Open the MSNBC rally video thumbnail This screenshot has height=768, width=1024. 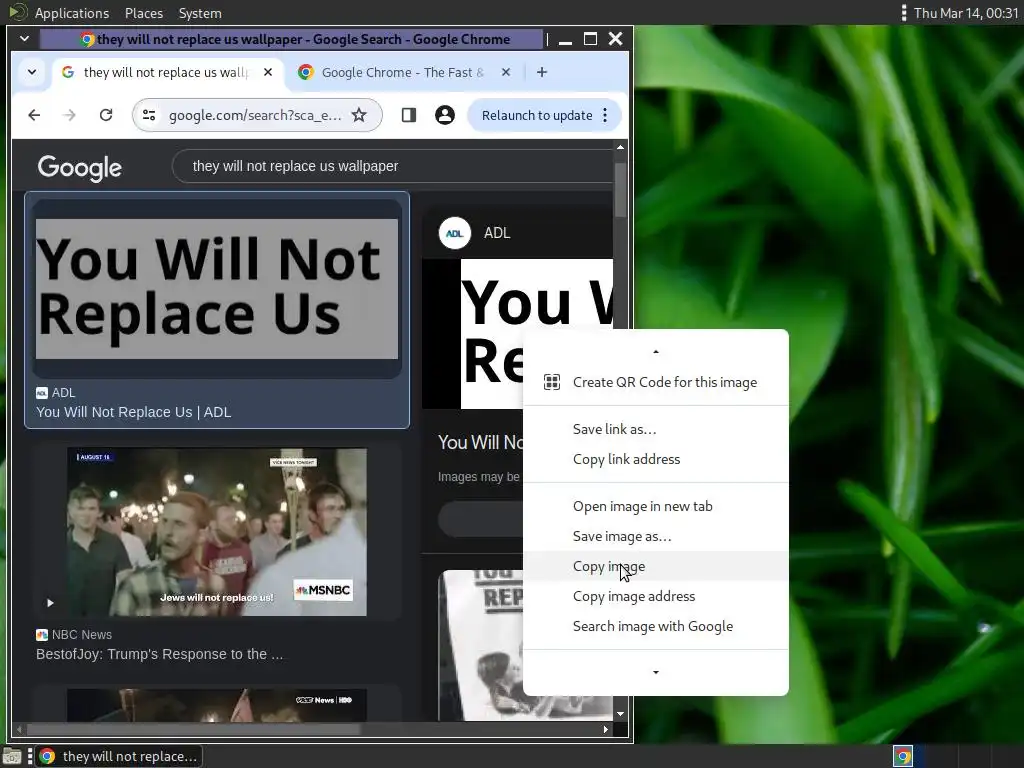coord(217,532)
